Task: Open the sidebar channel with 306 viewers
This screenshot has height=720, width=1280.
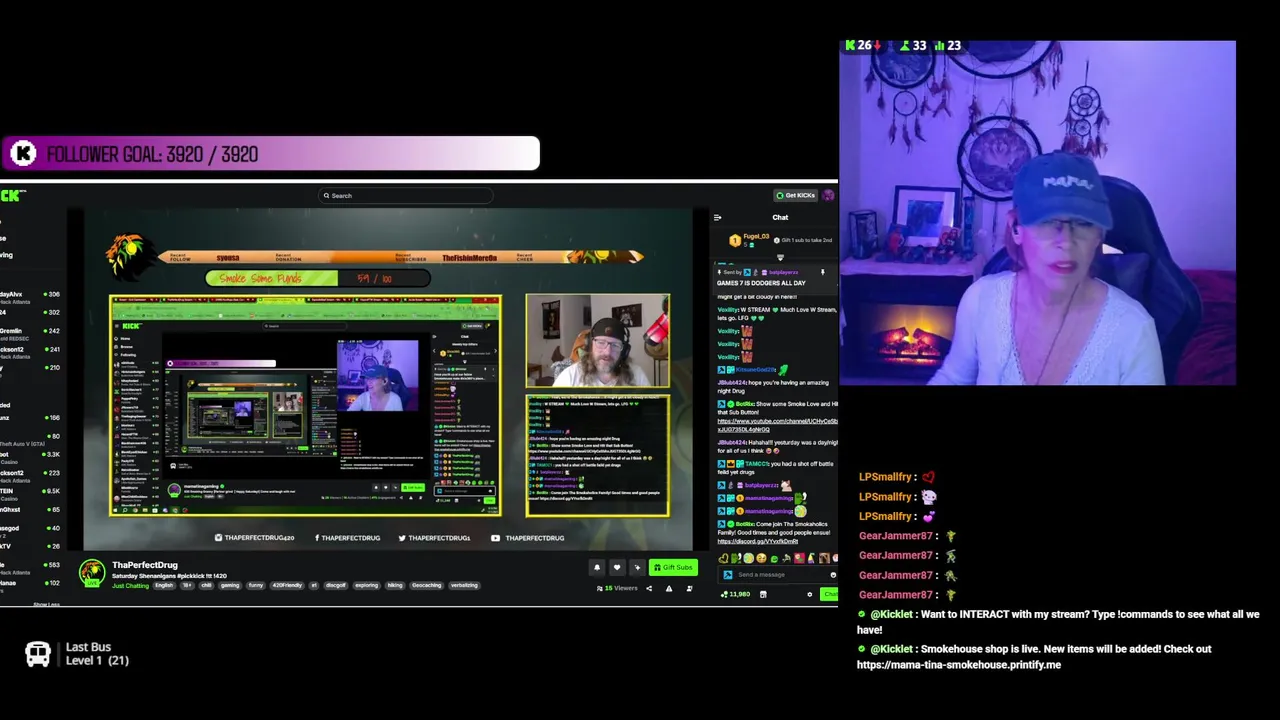Action: click(x=30, y=297)
